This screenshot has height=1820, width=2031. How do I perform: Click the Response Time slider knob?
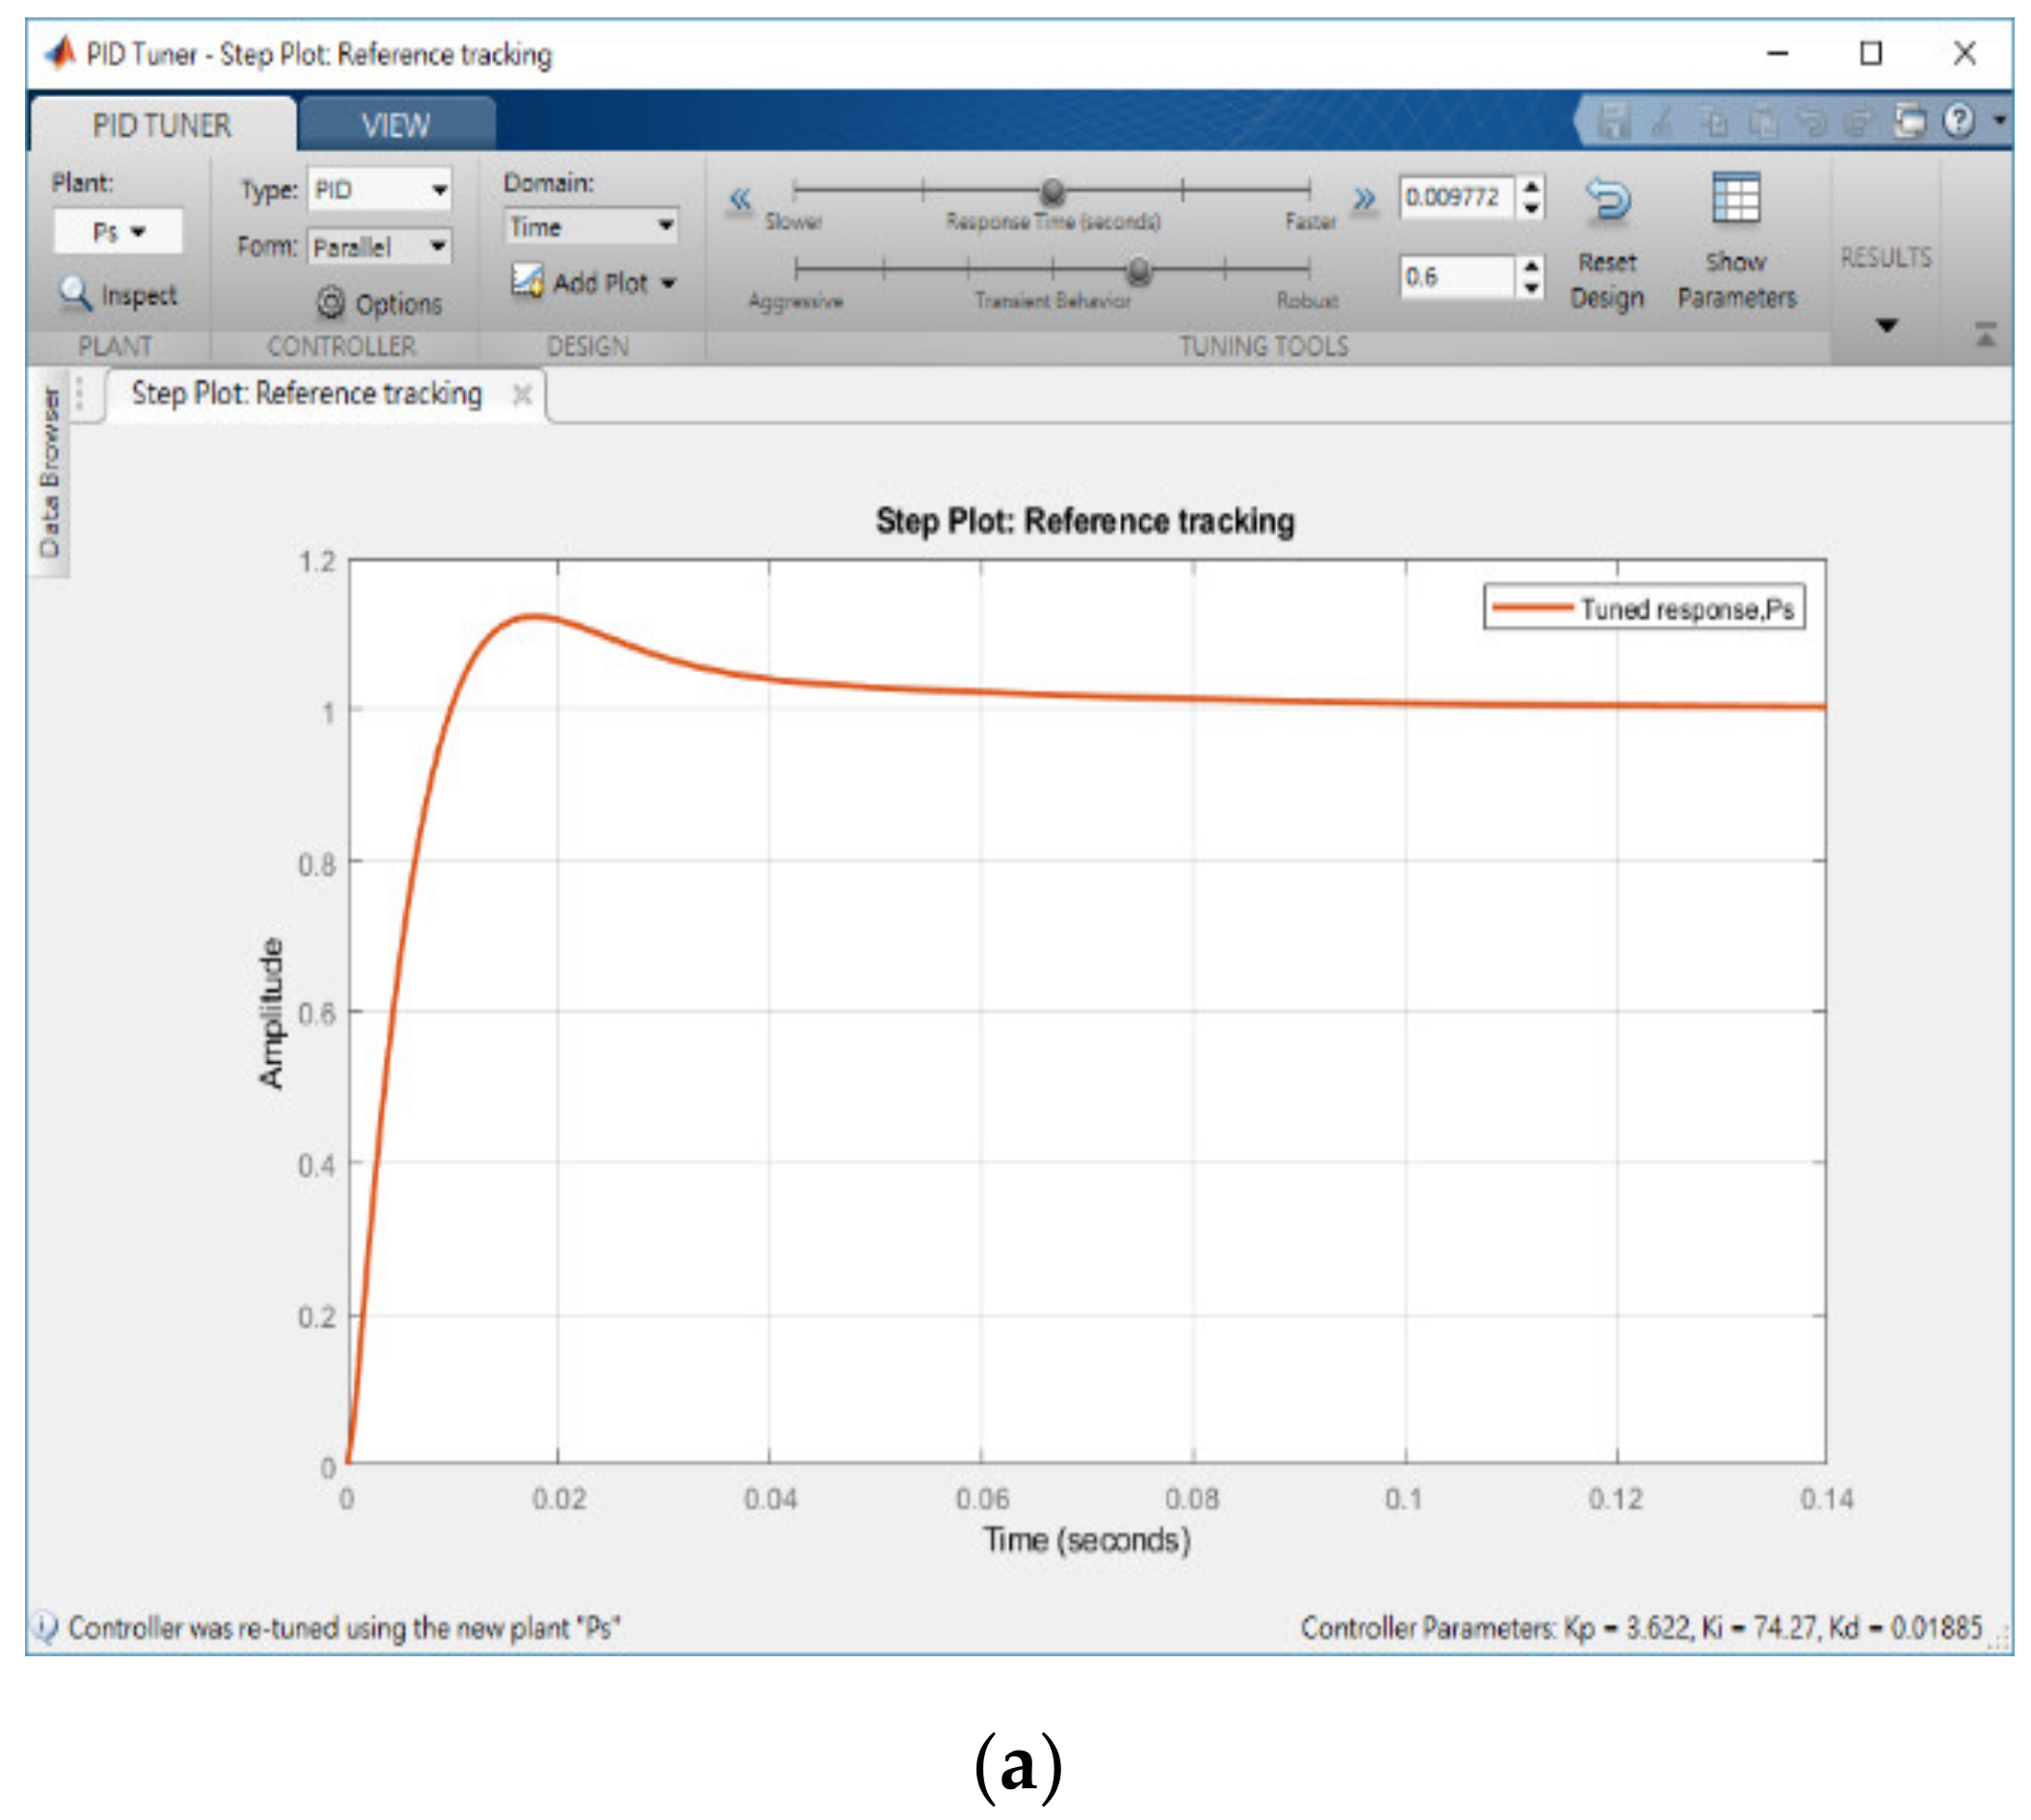[x=1052, y=190]
